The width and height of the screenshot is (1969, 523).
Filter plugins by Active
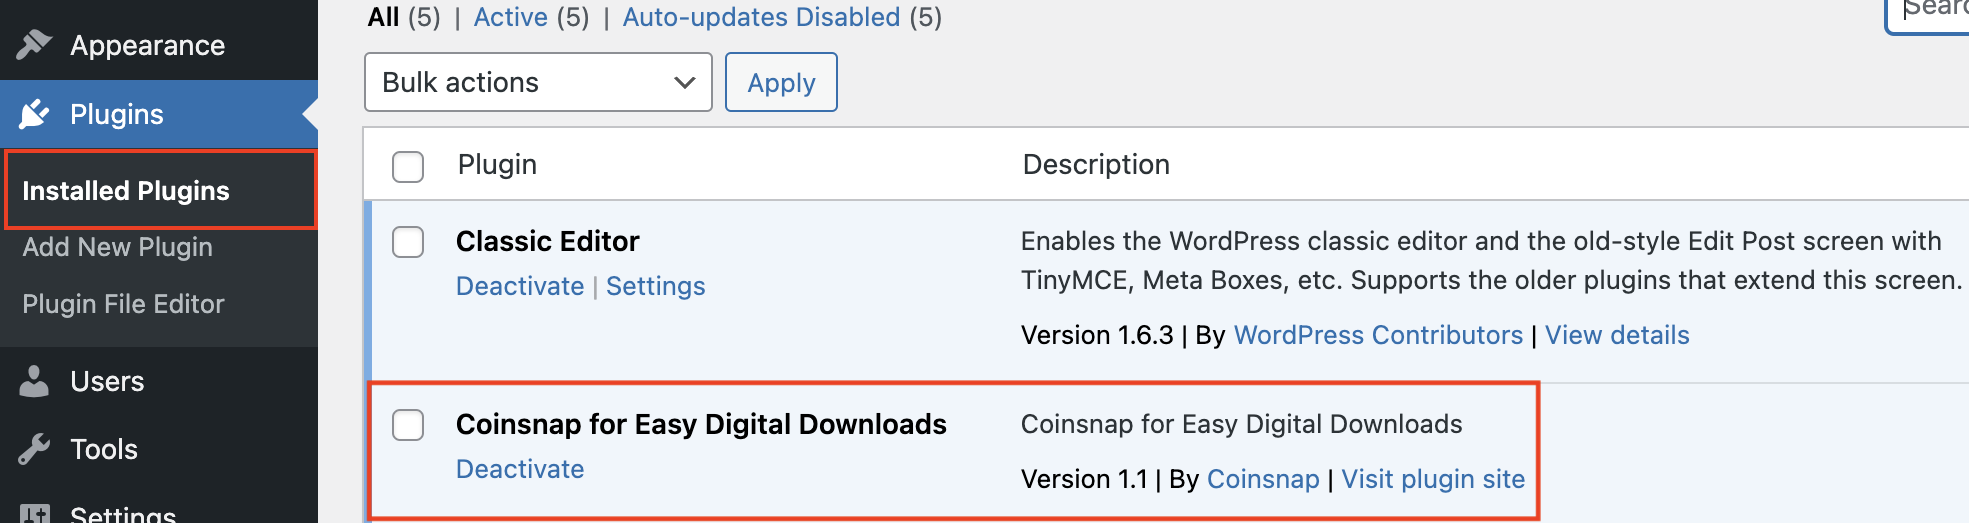point(510,17)
